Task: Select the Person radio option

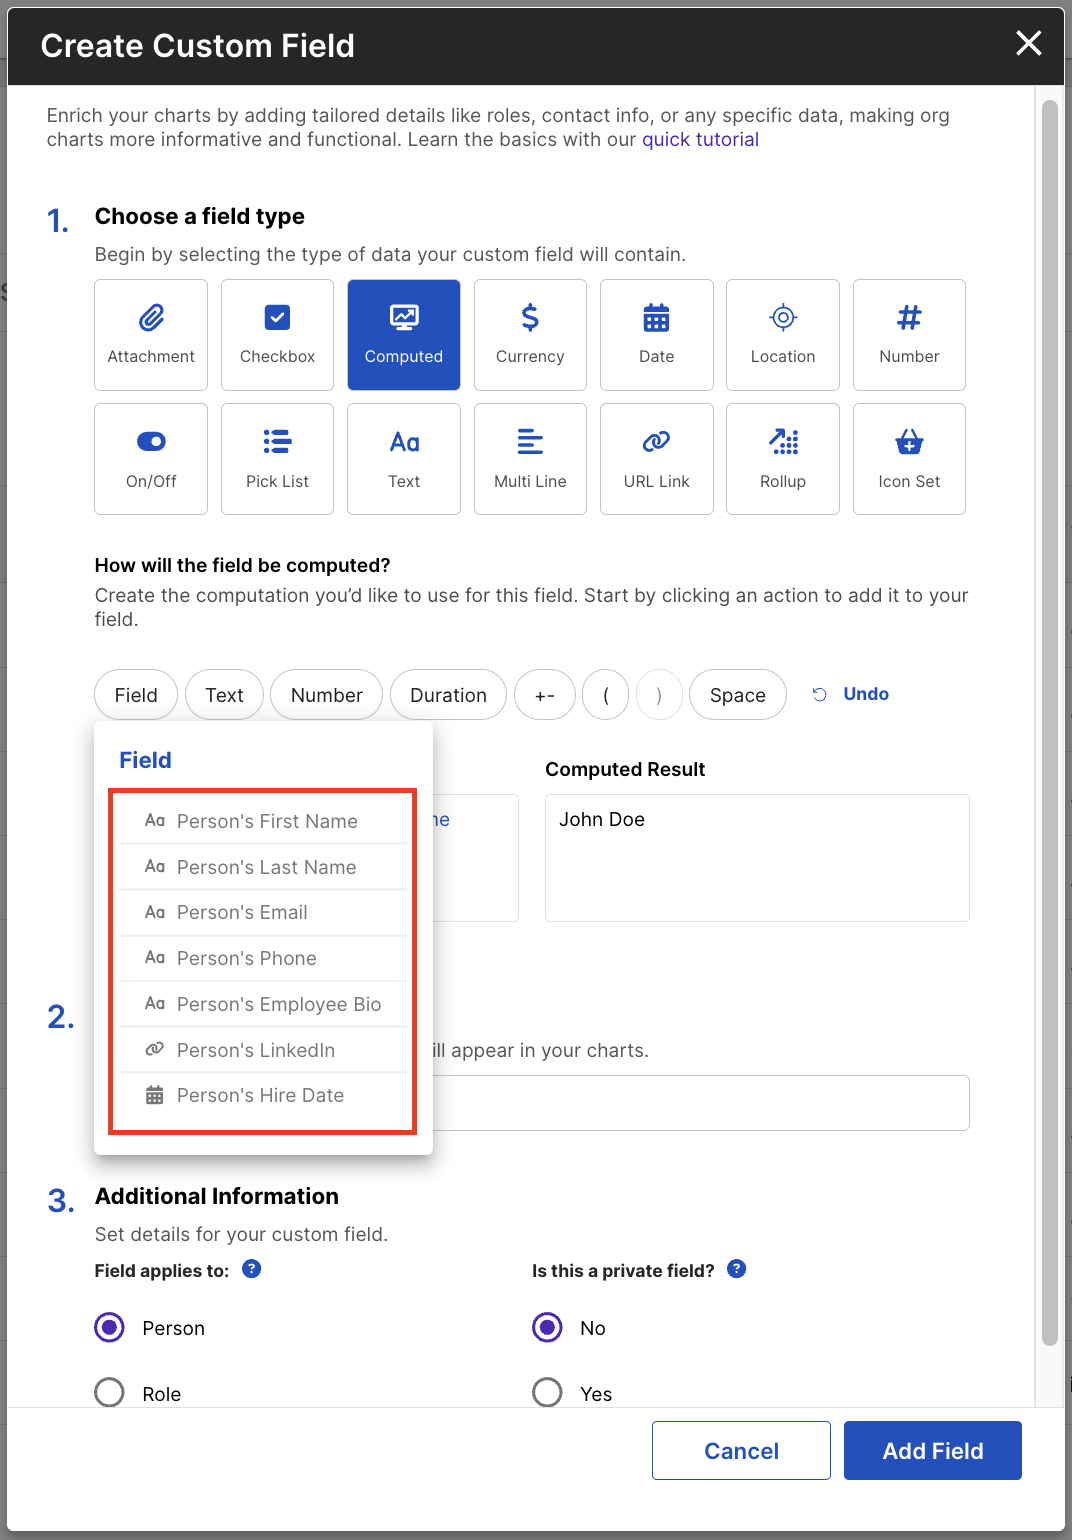Action: [109, 1327]
